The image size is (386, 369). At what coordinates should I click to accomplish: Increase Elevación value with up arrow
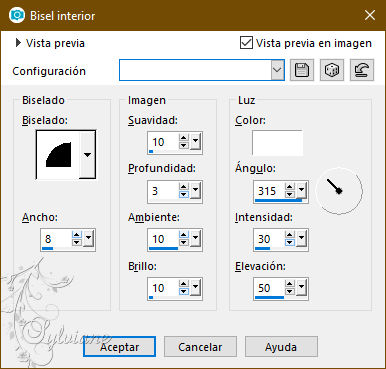pyautogui.click(x=290, y=284)
